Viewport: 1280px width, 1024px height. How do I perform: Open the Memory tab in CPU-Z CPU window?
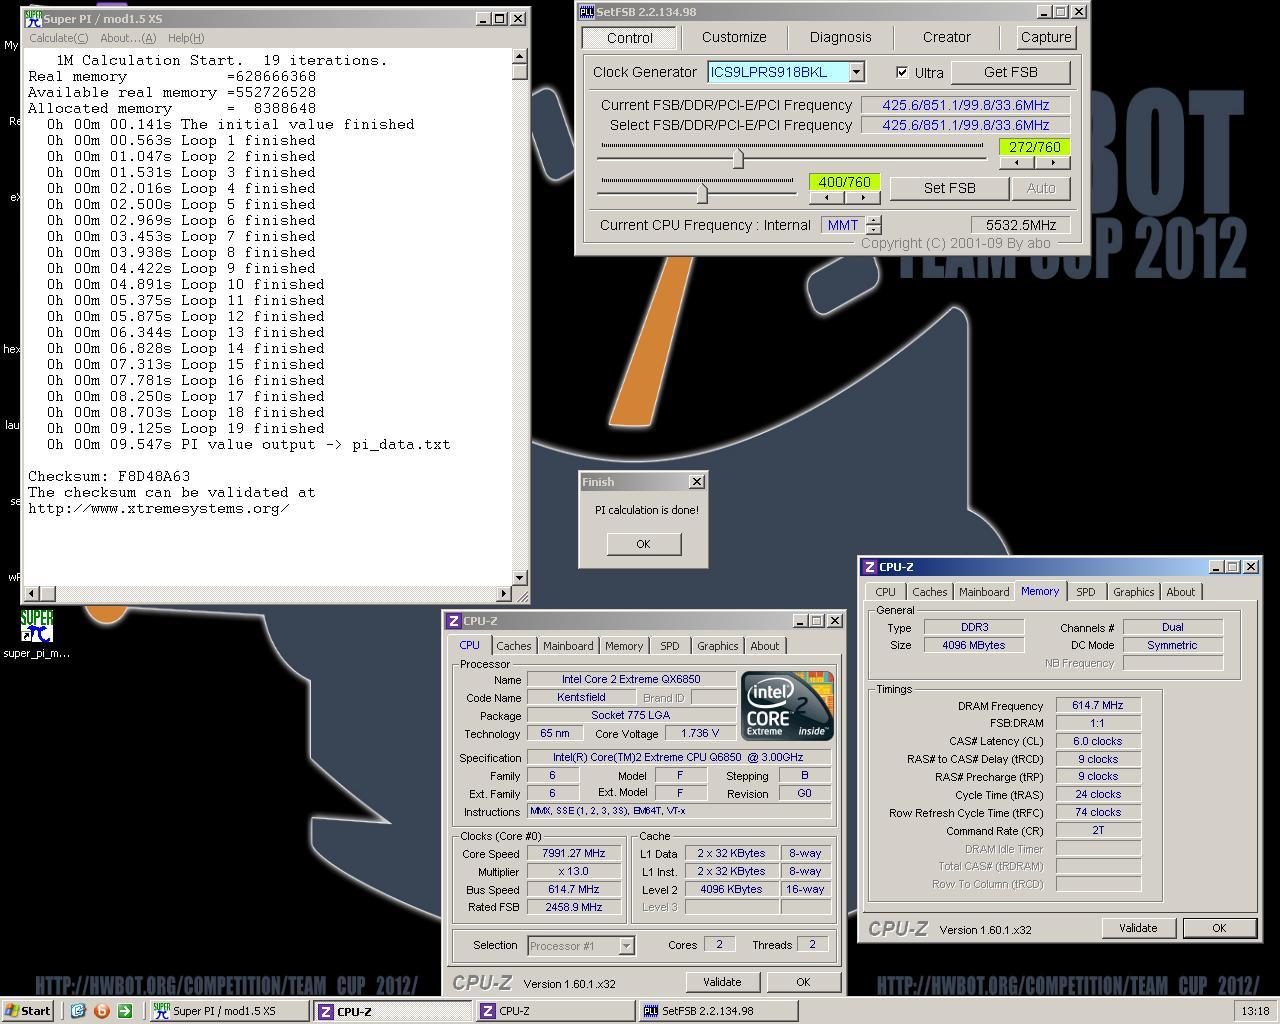(x=624, y=646)
